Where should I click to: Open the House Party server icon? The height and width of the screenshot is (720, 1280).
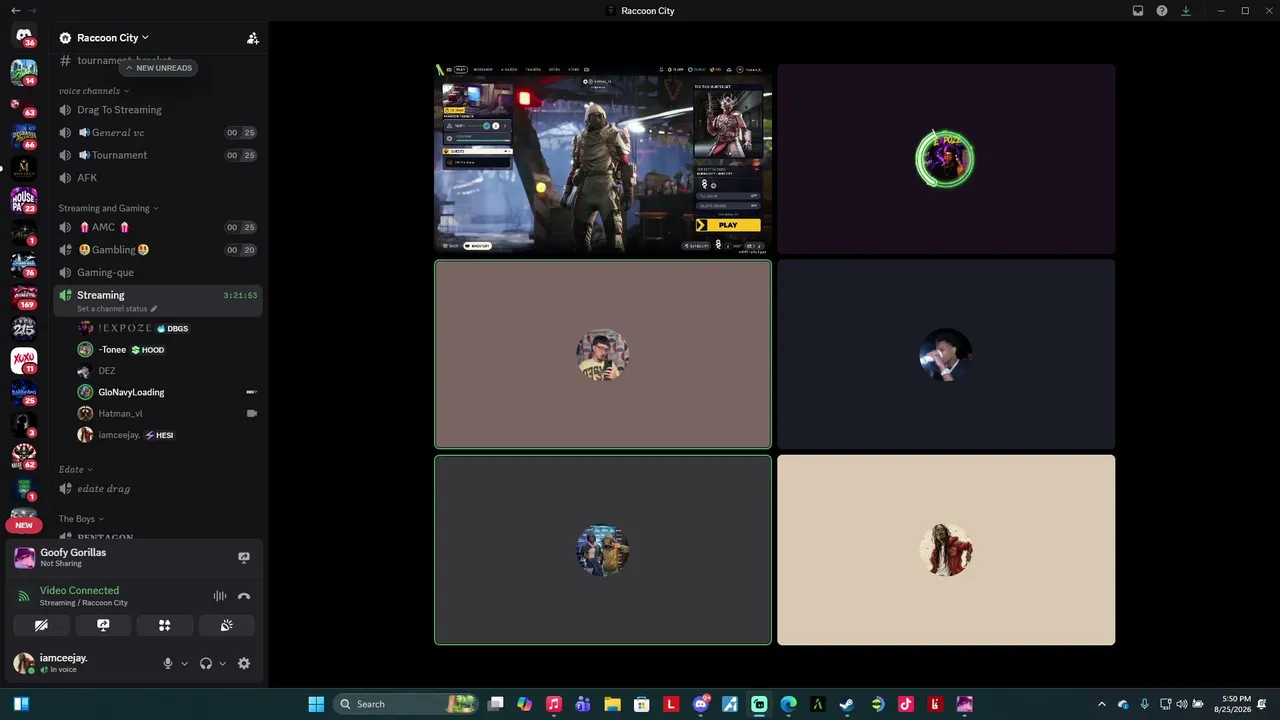[x=24, y=200]
